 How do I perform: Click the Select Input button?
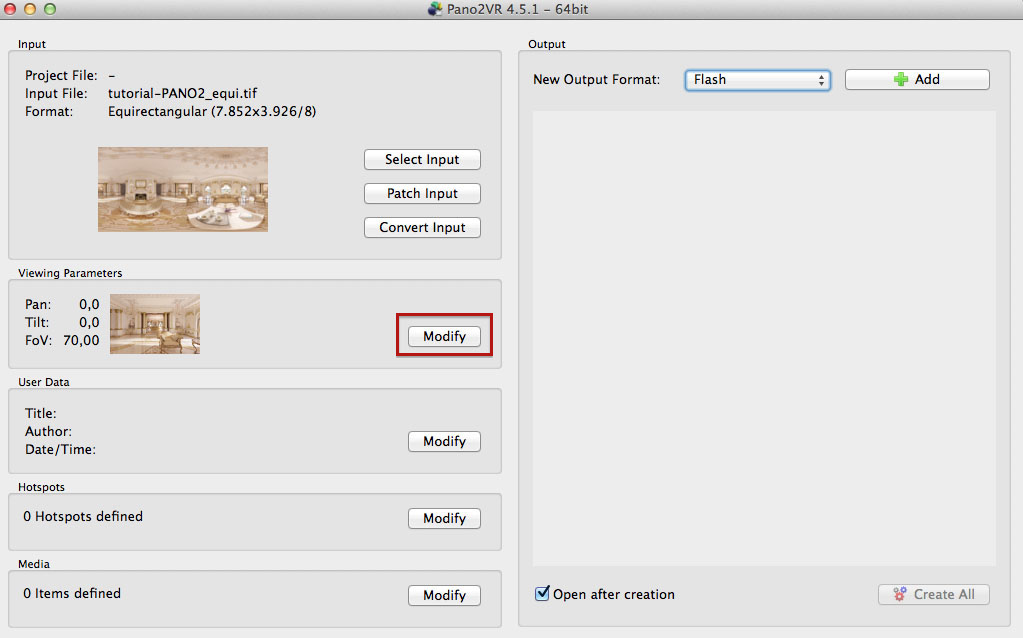[x=422, y=159]
